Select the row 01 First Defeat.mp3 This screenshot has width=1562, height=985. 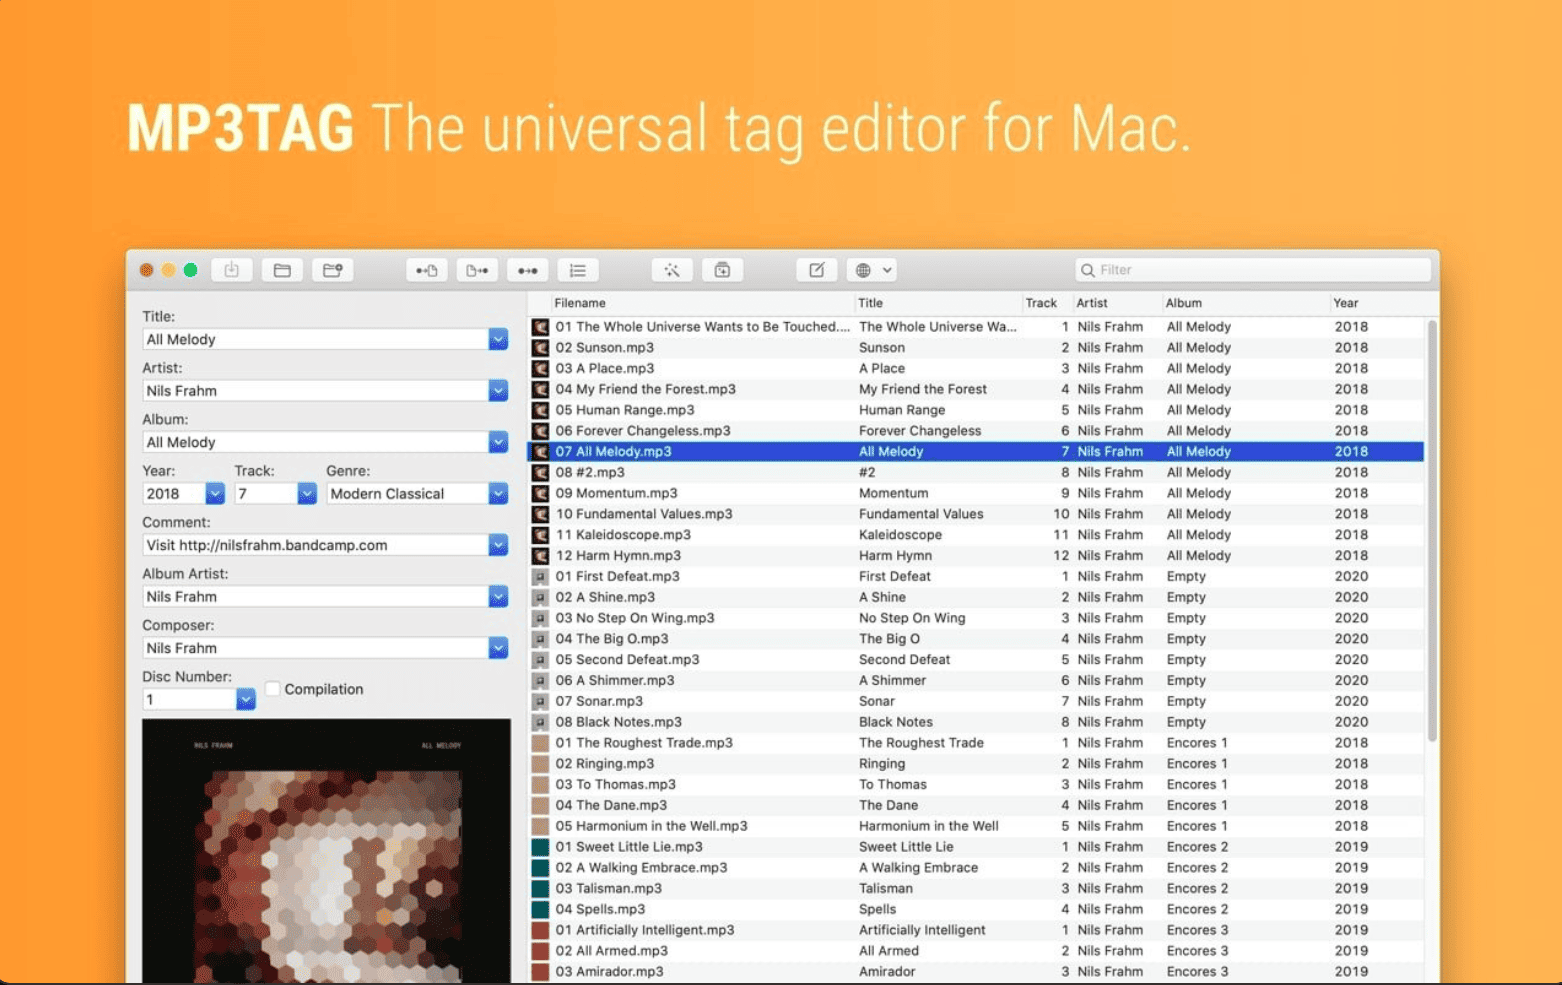pos(976,577)
